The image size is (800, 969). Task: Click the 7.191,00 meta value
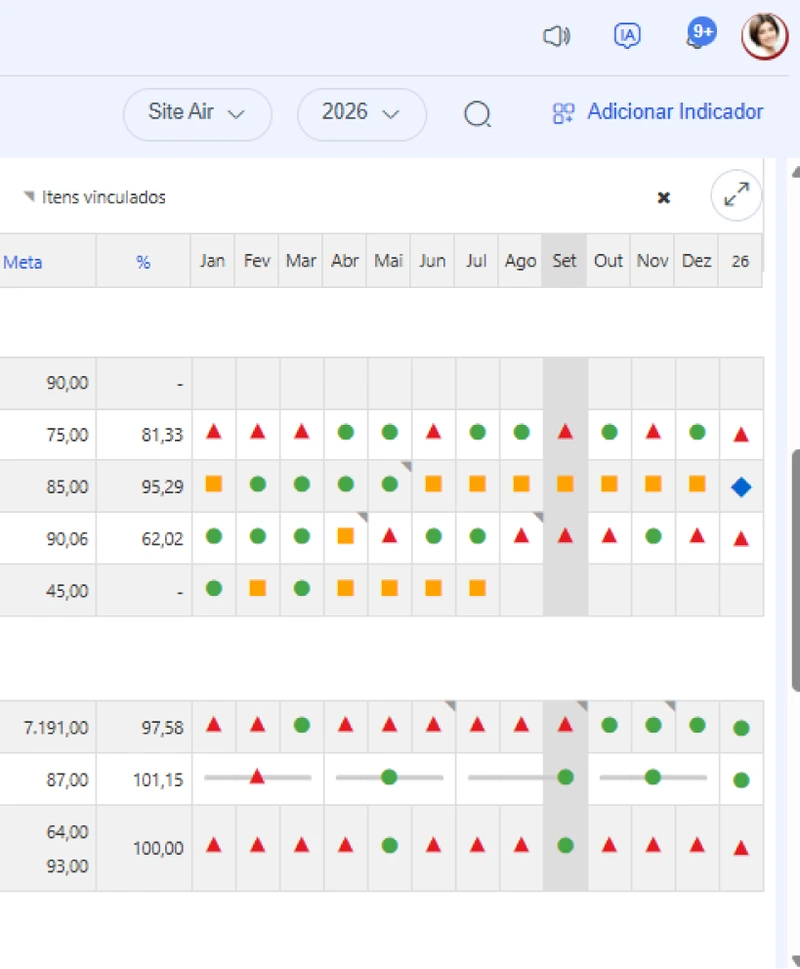[x=56, y=727]
